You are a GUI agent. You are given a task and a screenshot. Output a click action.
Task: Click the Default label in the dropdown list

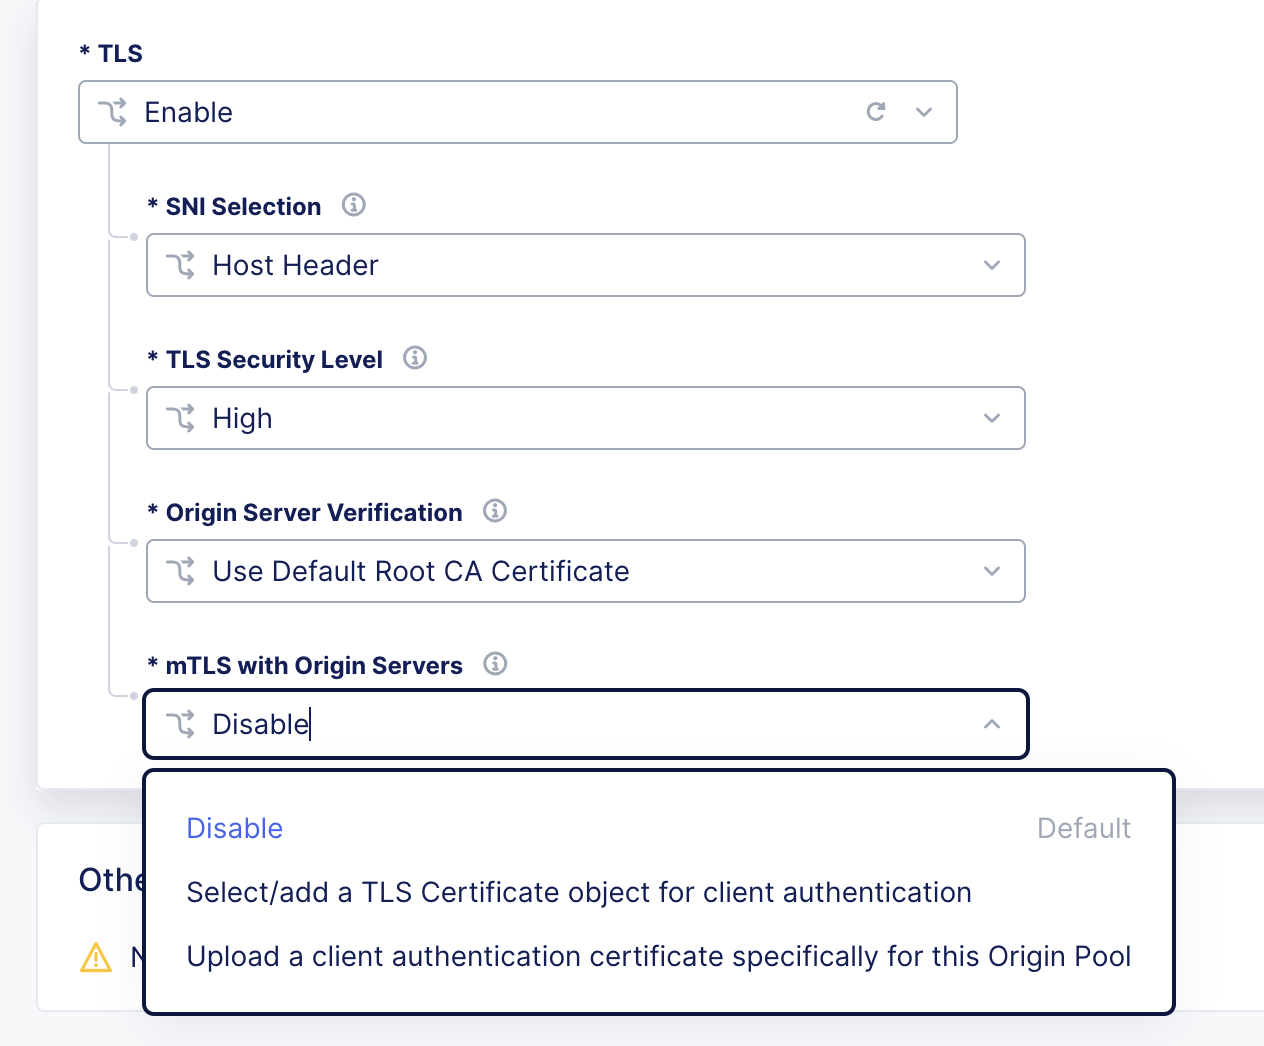coord(1083,828)
